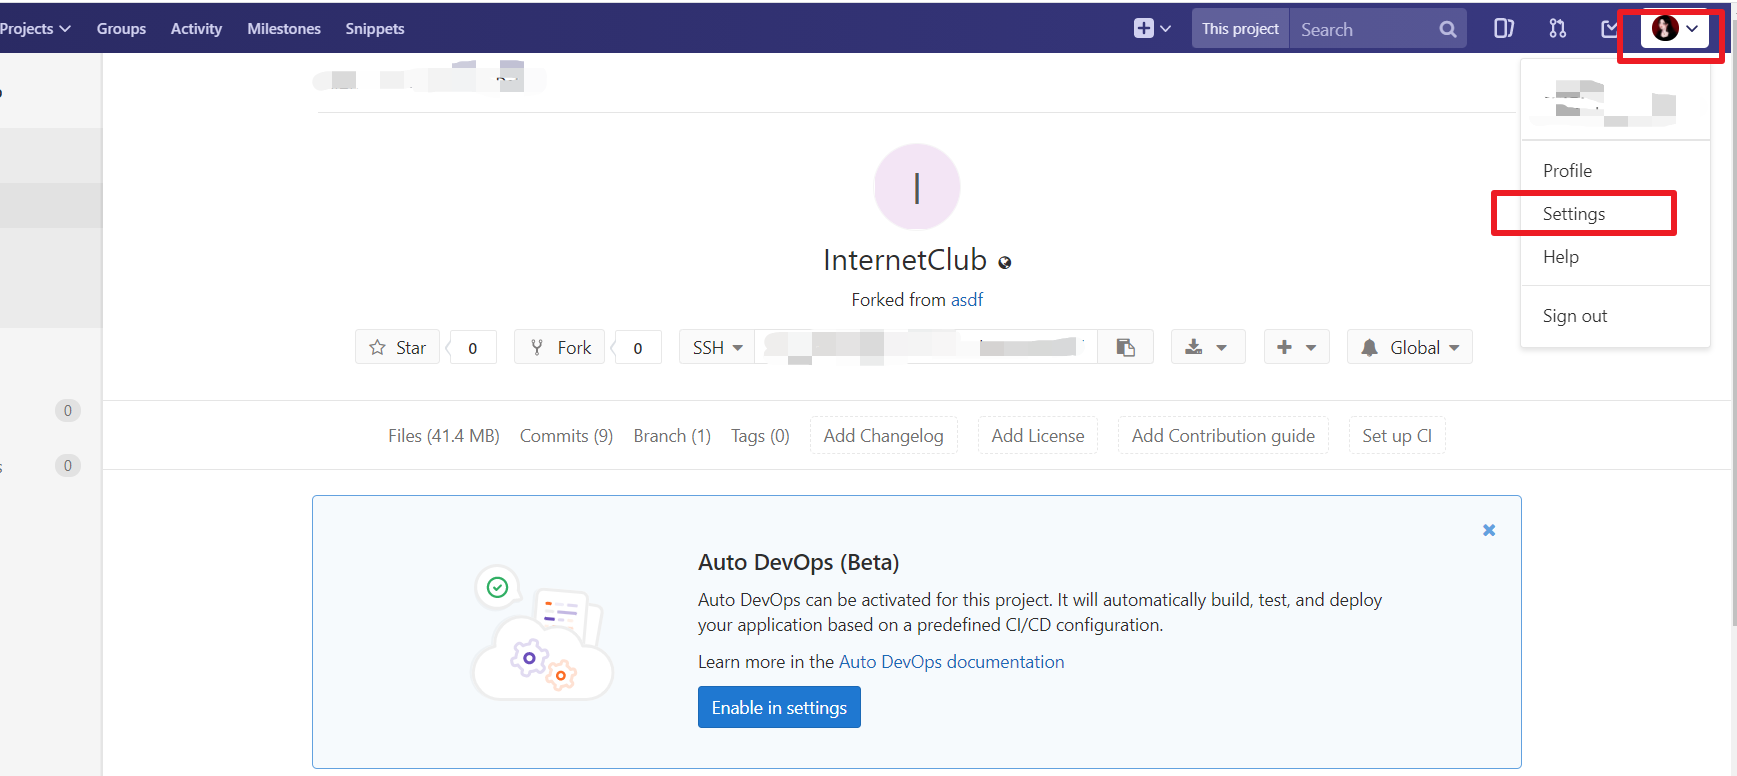This screenshot has width=1737, height=776.
Task: Select Settings from the user menu
Action: tap(1574, 214)
